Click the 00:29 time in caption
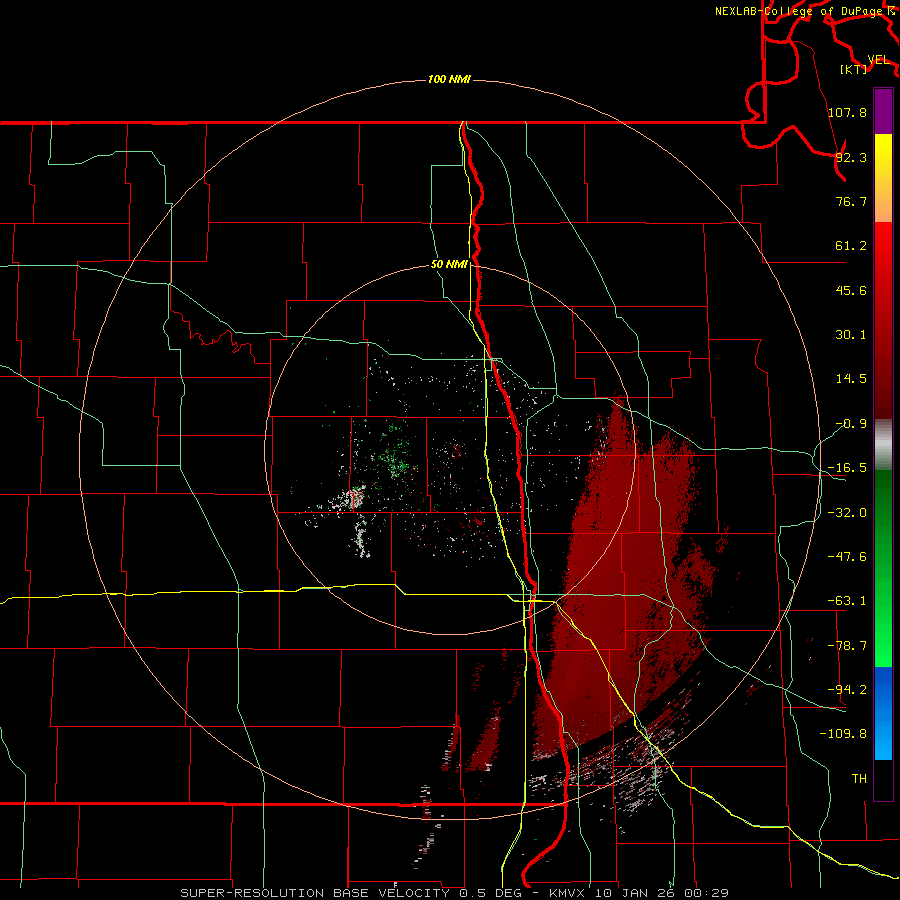 (x=707, y=893)
